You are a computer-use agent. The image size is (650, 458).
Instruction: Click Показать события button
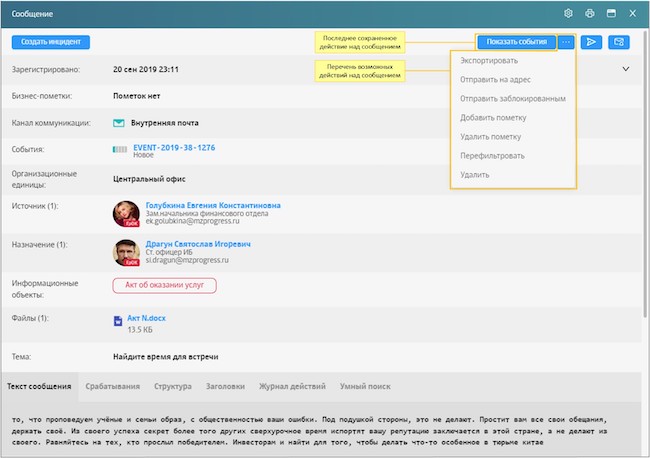[517, 42]
